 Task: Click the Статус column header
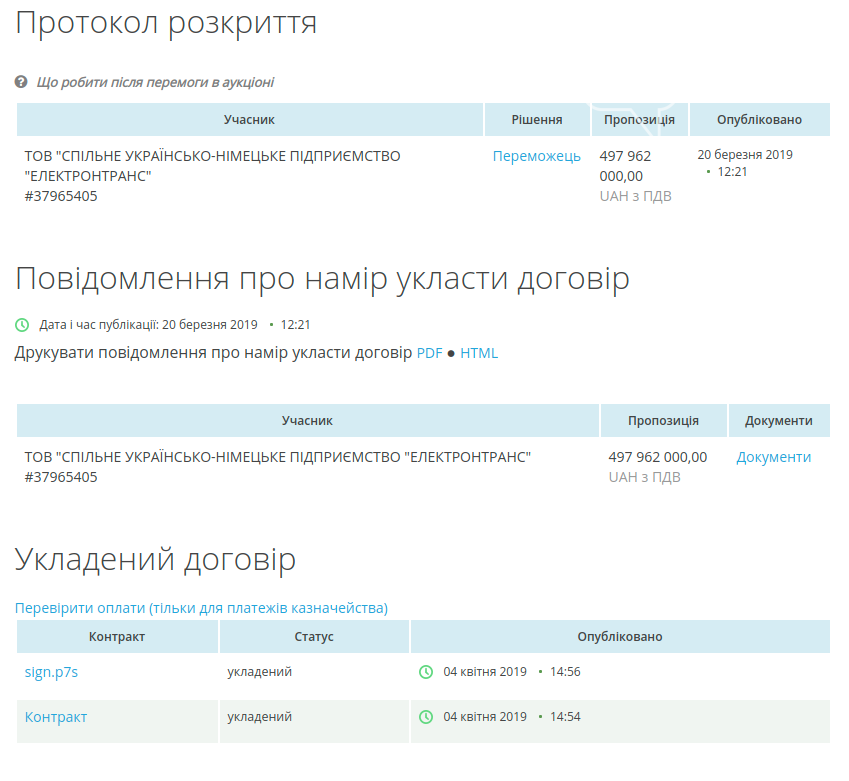[x=314, y=637]
